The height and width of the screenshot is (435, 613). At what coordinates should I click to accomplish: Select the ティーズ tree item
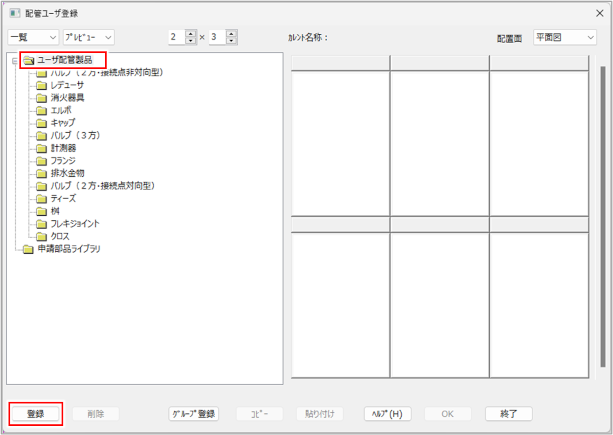pos(63,198)
